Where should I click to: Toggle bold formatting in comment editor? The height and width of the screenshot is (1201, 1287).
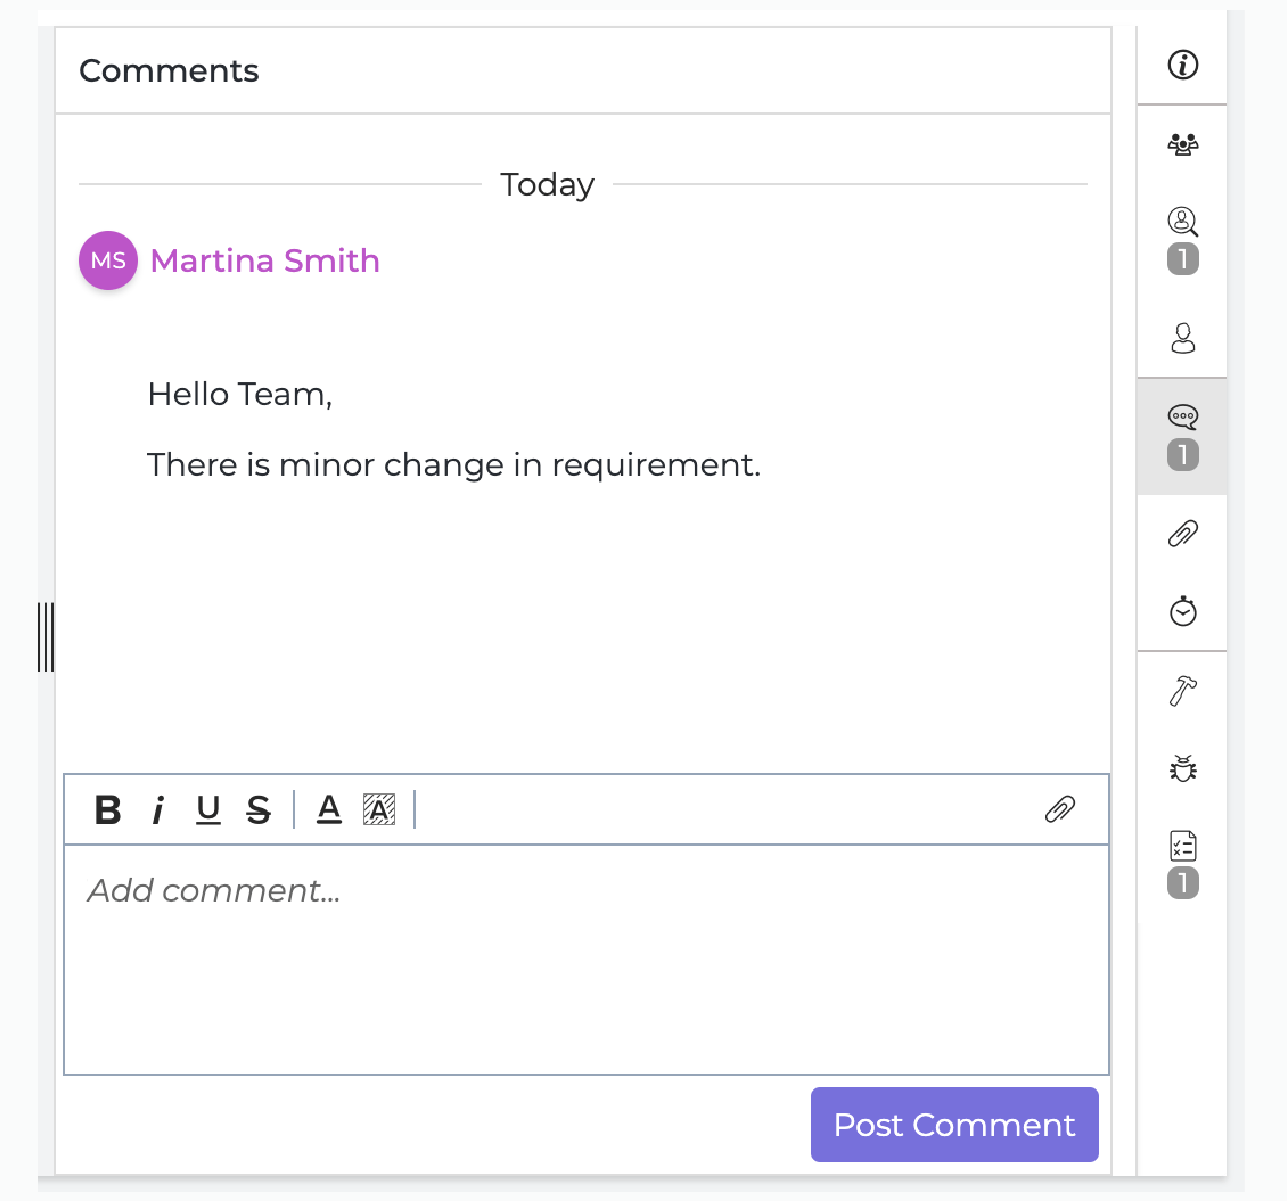pos(108,809)
